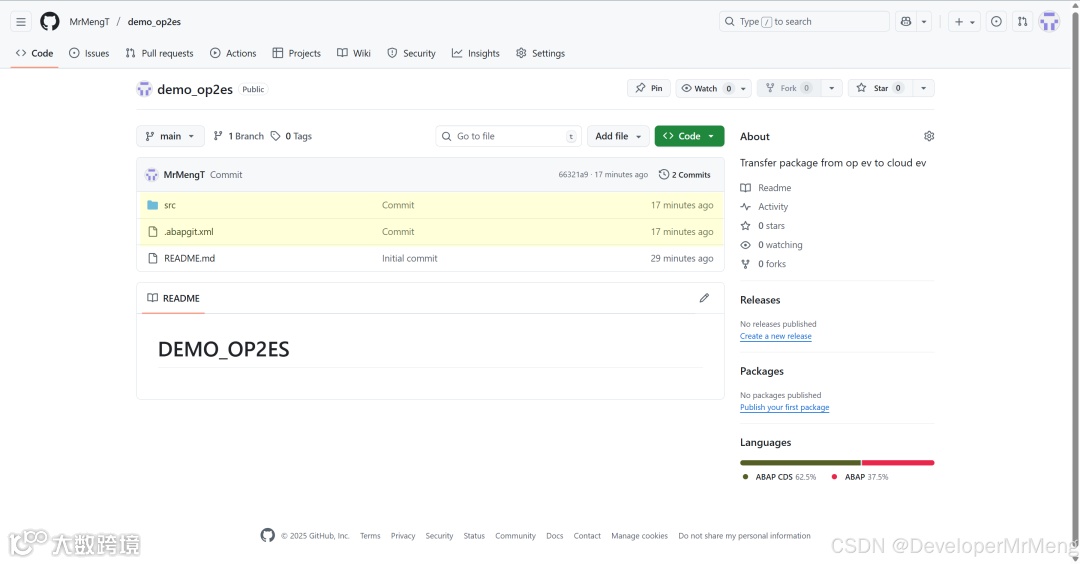Open Readme link in About
Viewport: 1080px width, 564px height.
click(x=766, y=188)
